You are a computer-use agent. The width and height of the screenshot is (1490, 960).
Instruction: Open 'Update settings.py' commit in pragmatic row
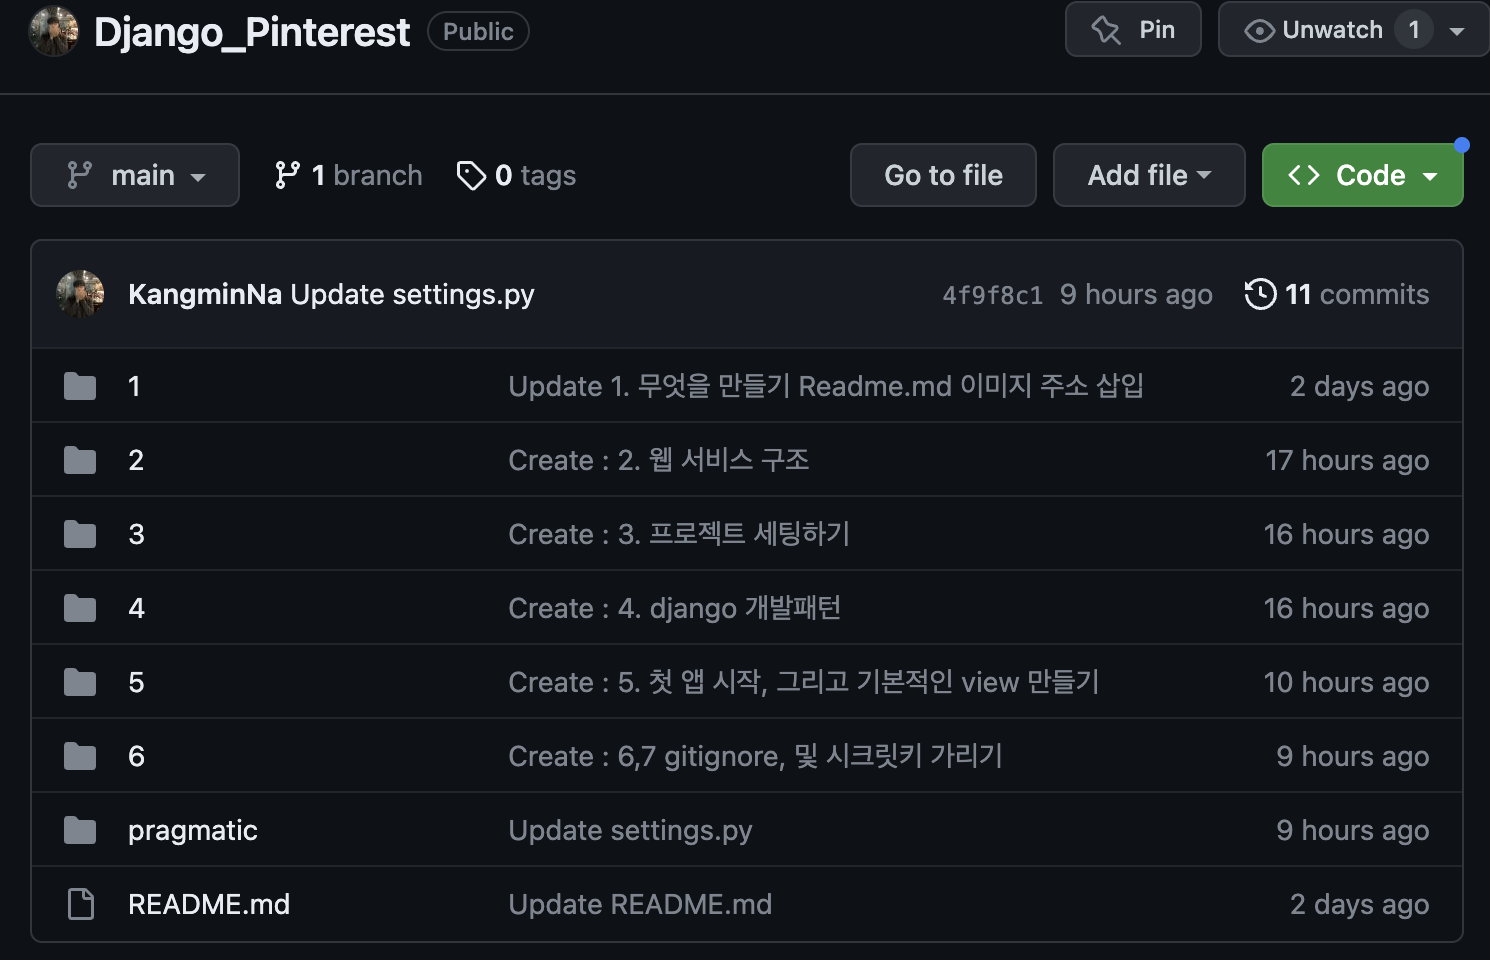click(x=630, y=830)
